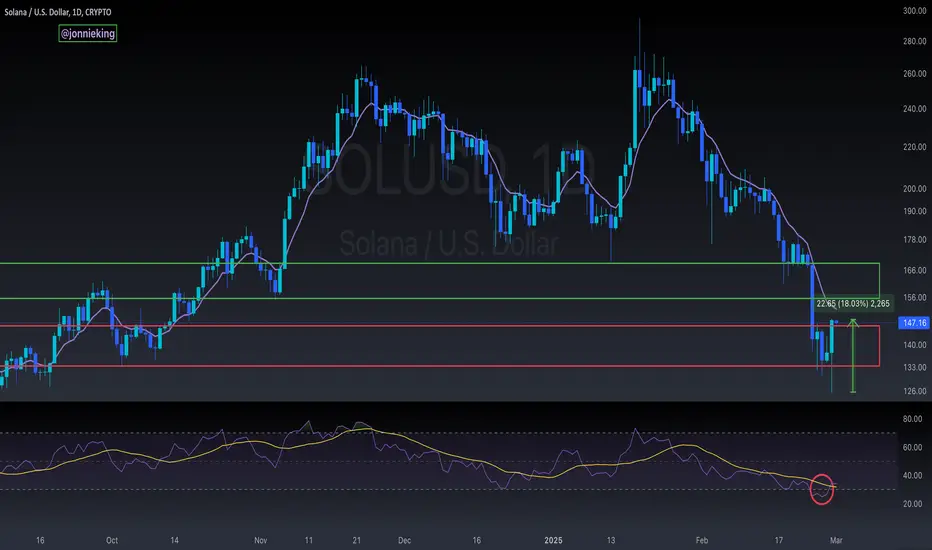Click the 17 date label after Feb
This screenshot has height=550, width=932.
779,540
